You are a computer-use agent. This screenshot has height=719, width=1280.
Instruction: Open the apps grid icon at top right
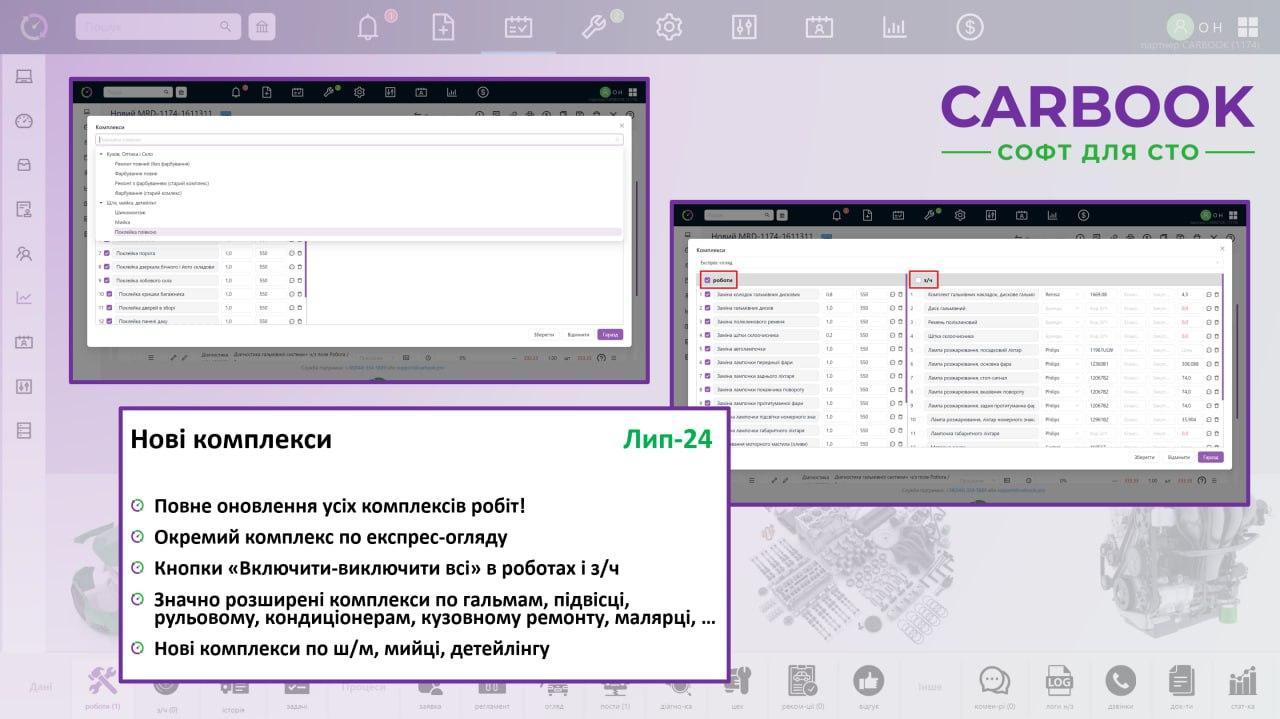coord(1248,27)
